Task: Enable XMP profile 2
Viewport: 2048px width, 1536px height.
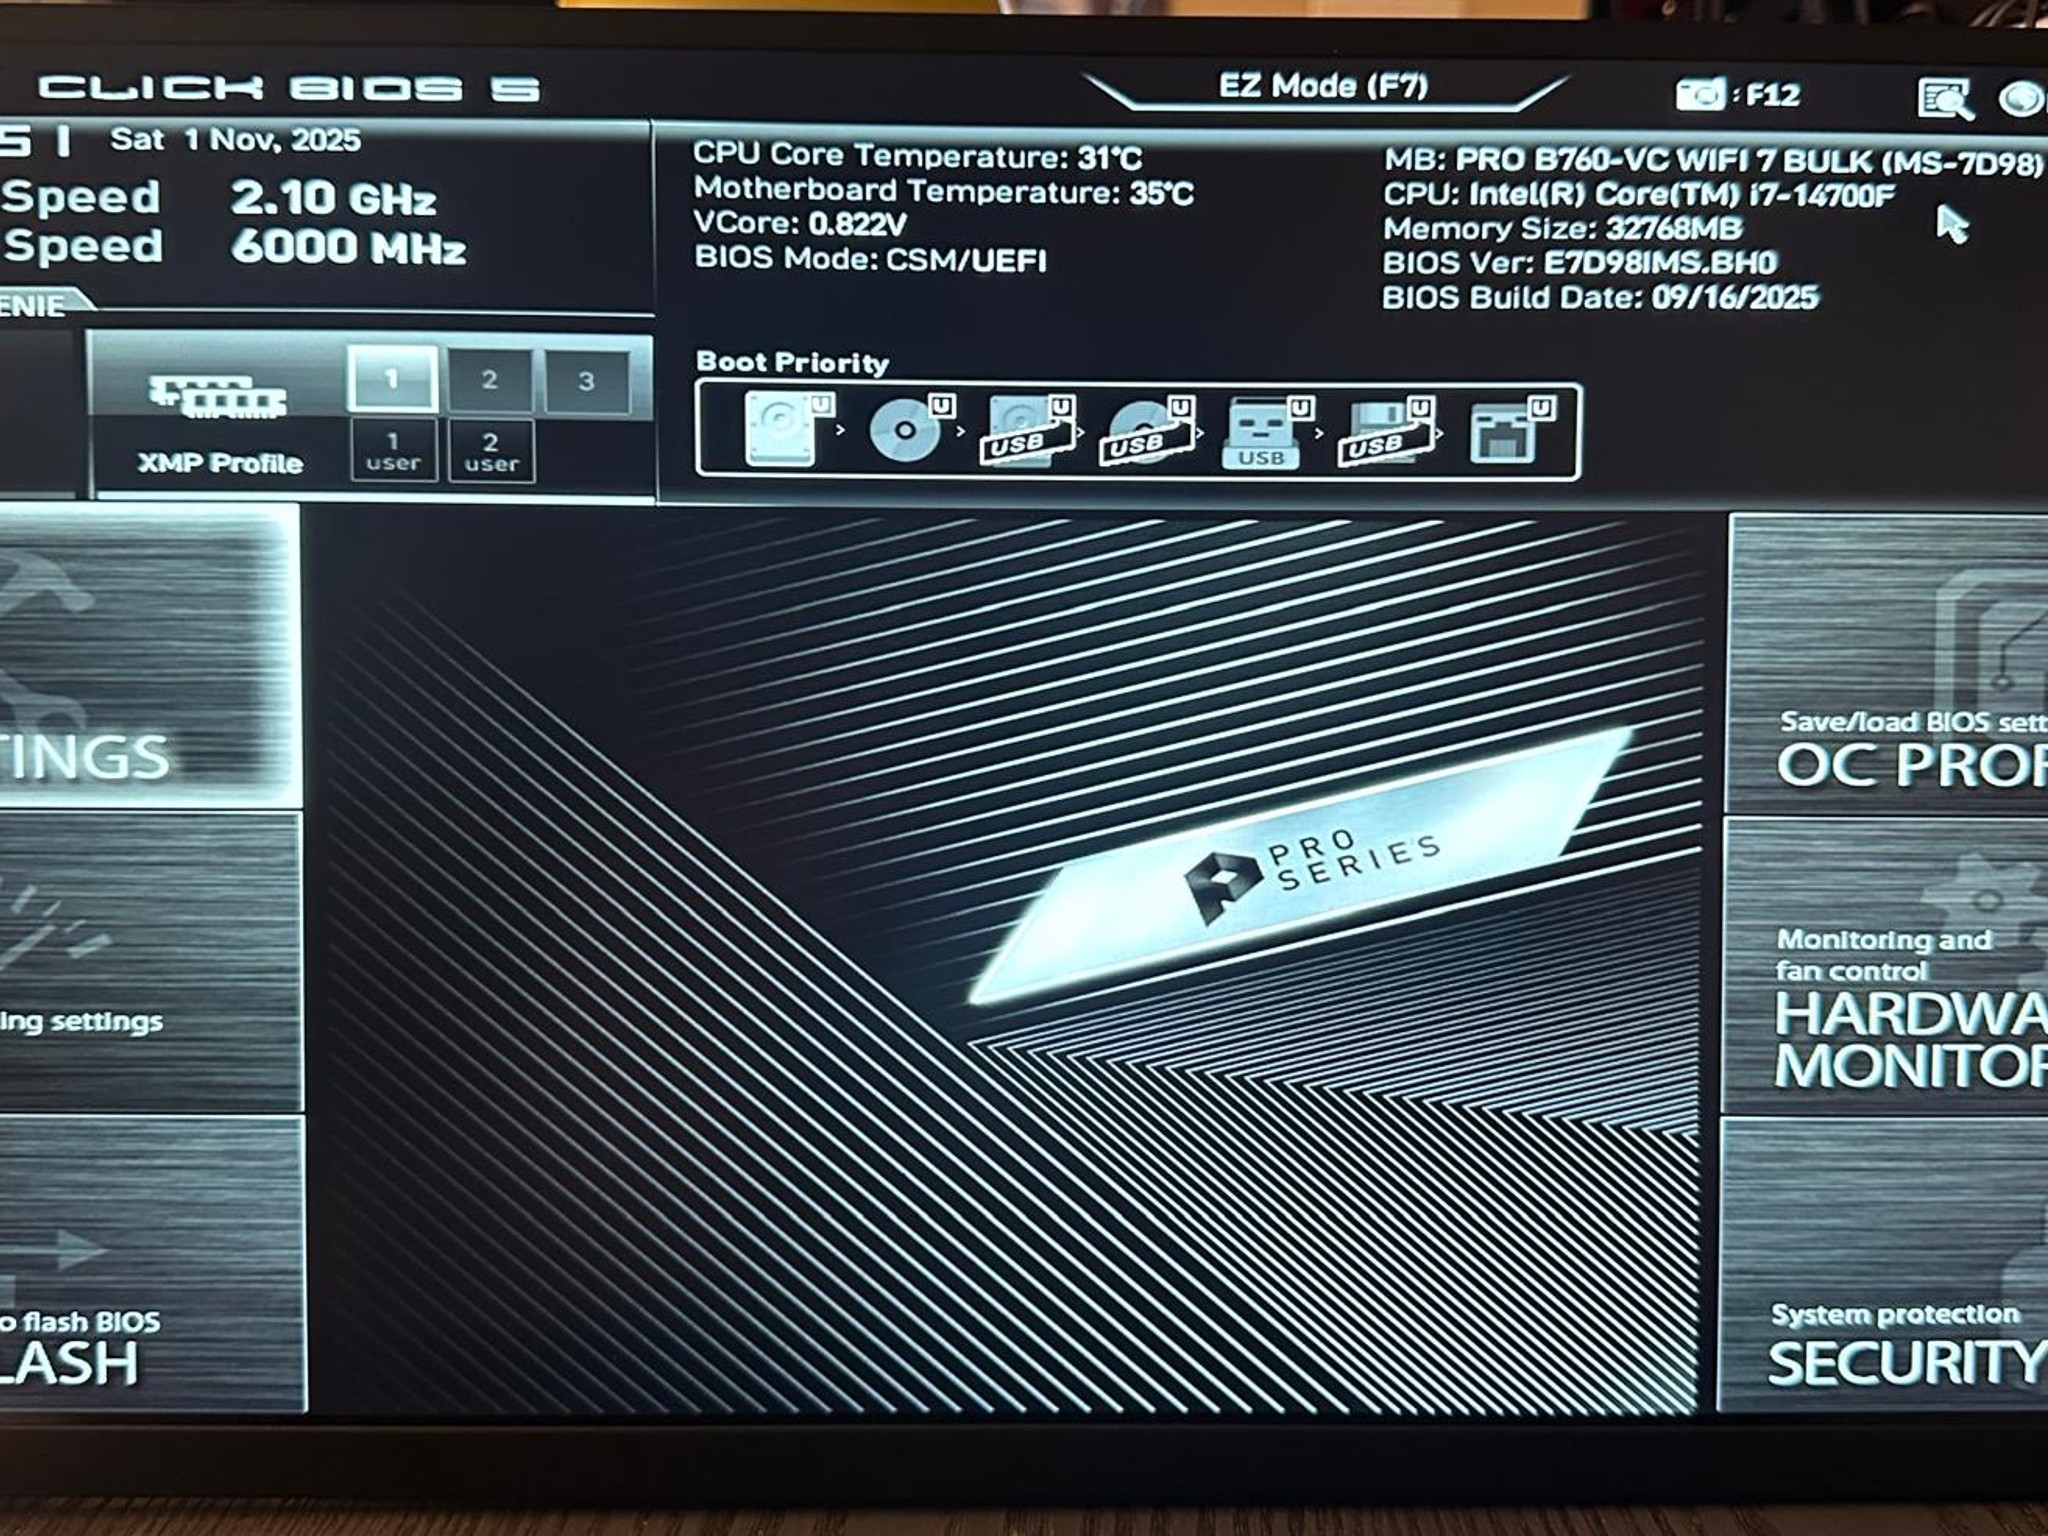Action: (489, 380)
